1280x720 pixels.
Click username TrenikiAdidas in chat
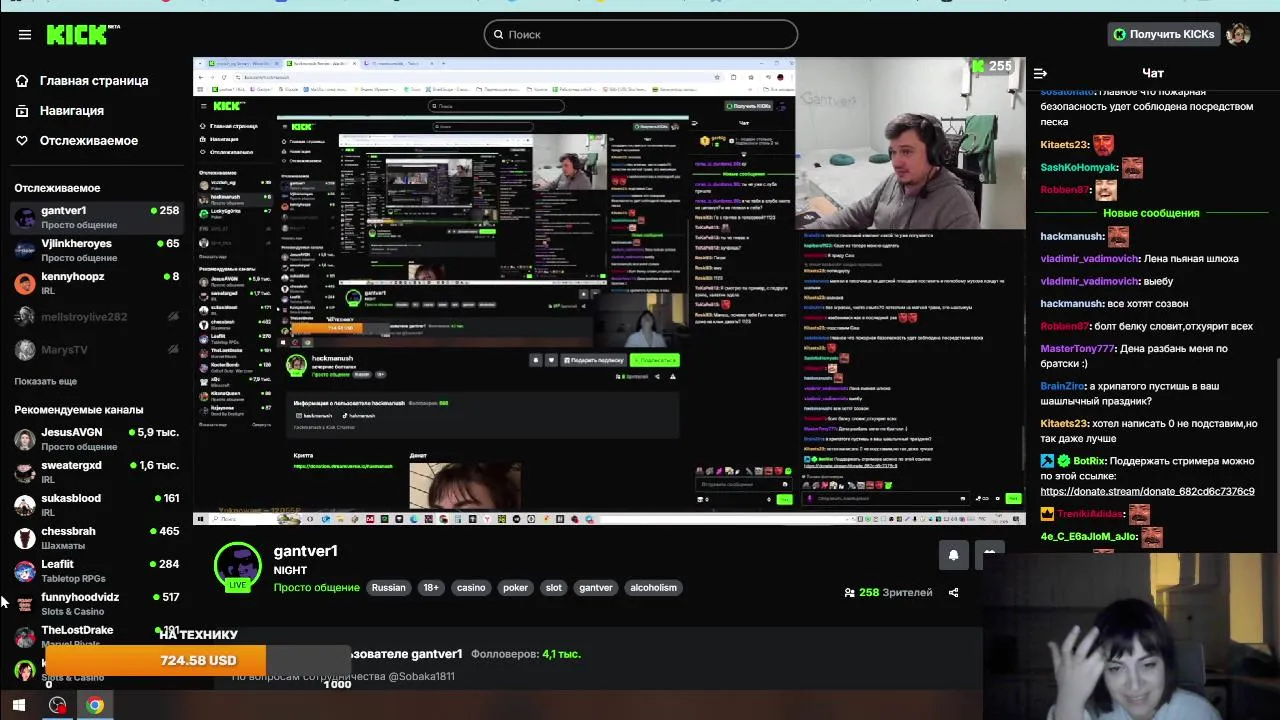(x=1091, y=514)
